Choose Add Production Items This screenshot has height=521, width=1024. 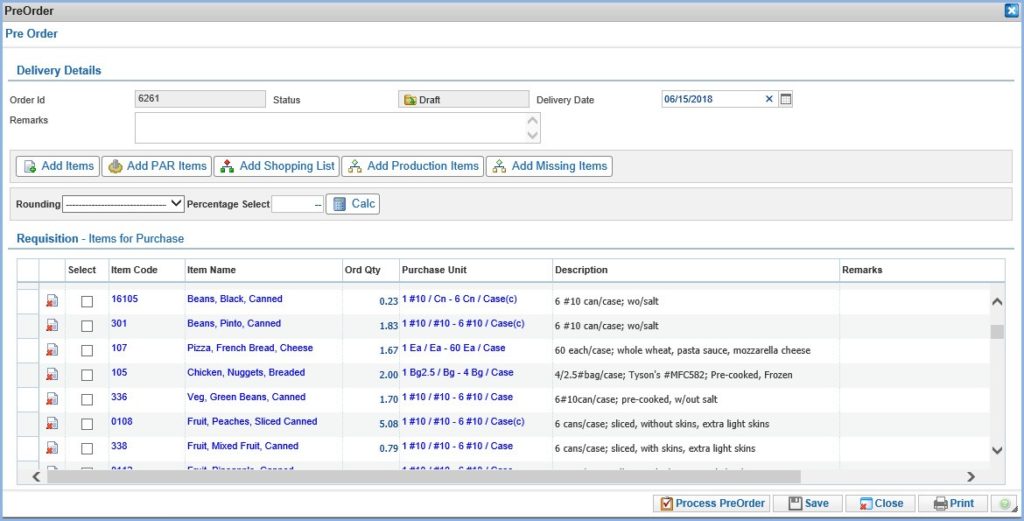click(413, 166)
